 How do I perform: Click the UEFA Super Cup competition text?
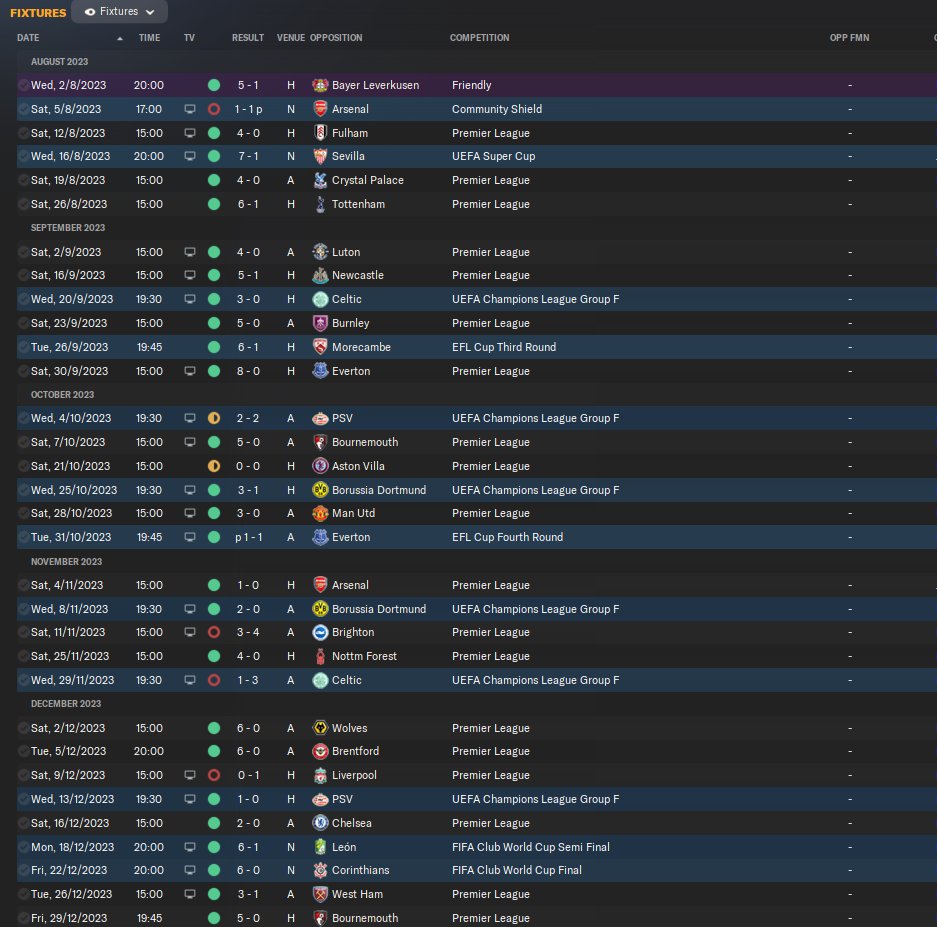(x=493, y=156)
